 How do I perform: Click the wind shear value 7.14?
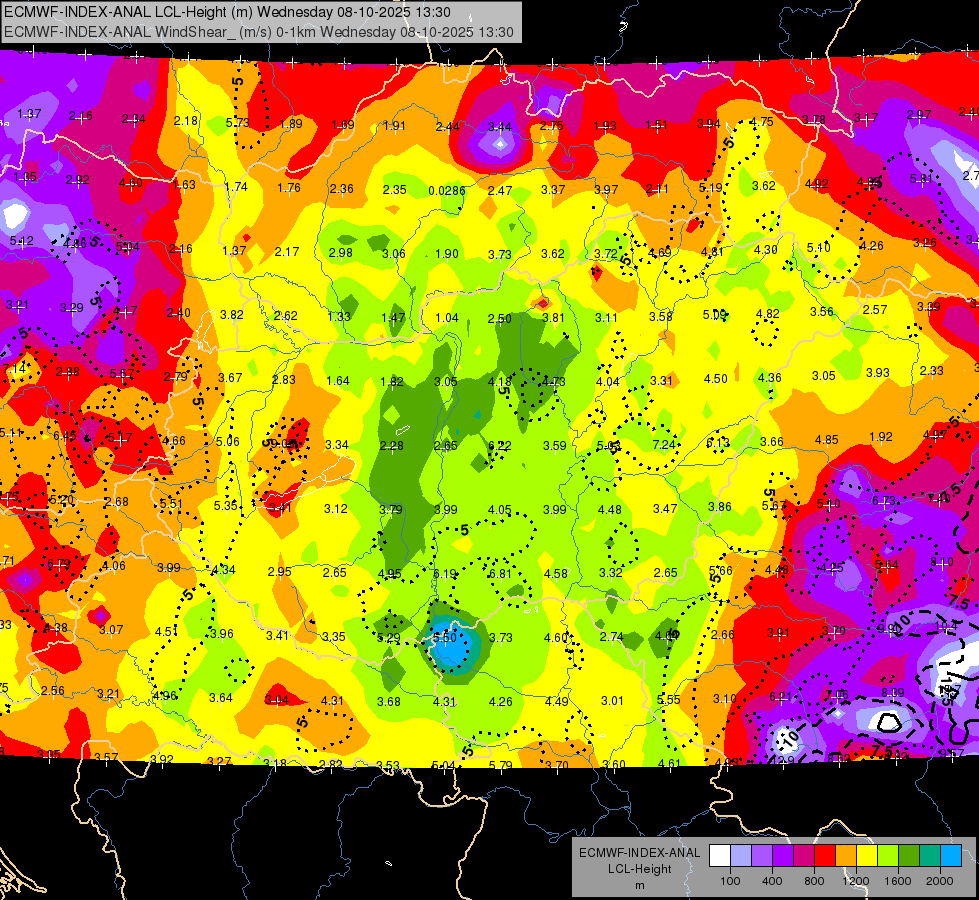[x=15, y=368]
